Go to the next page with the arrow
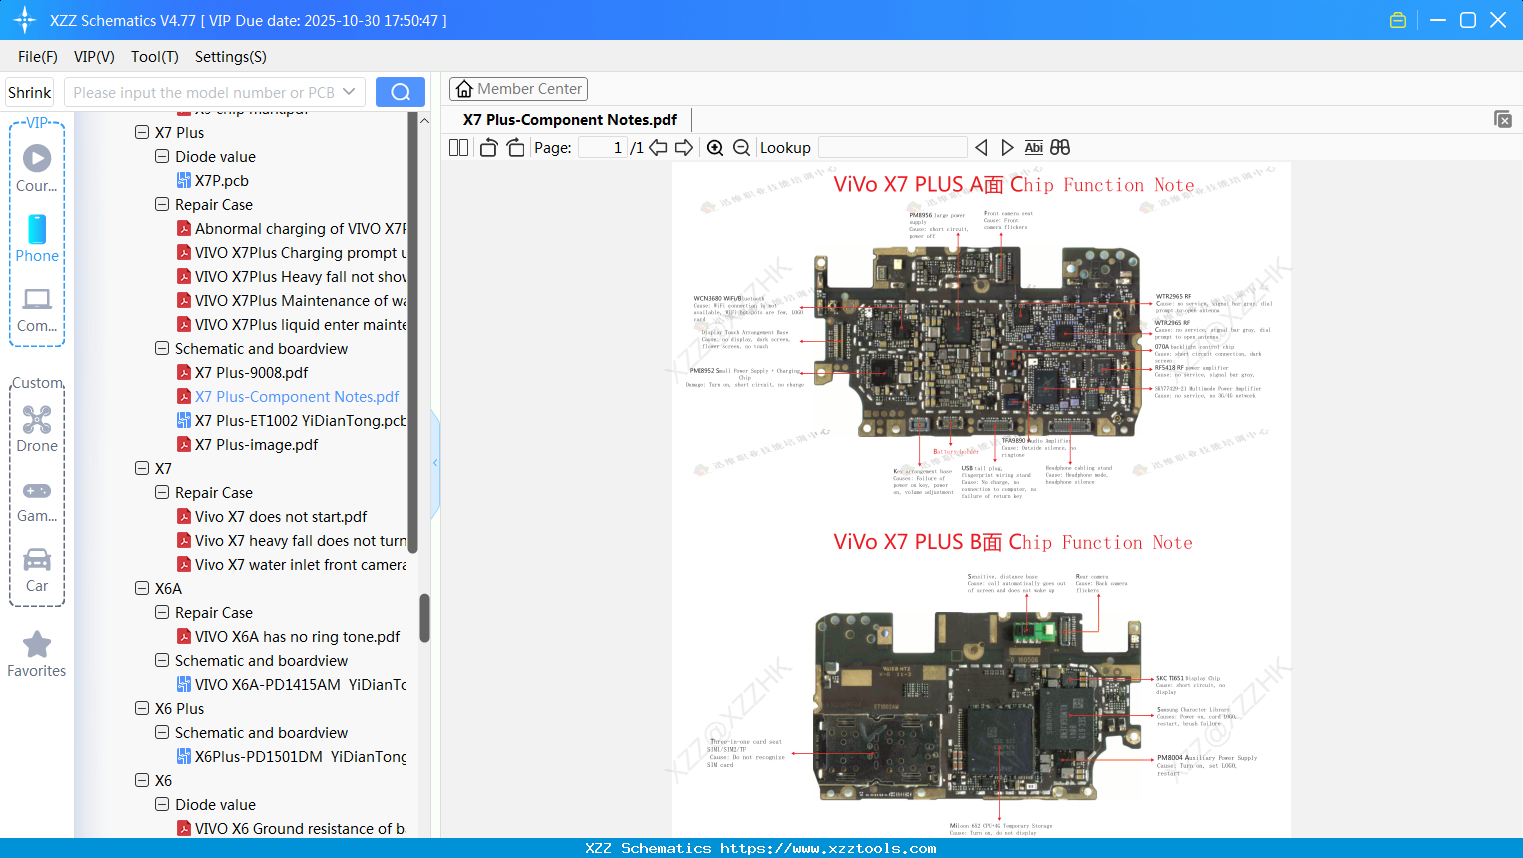 coord(683,147)
